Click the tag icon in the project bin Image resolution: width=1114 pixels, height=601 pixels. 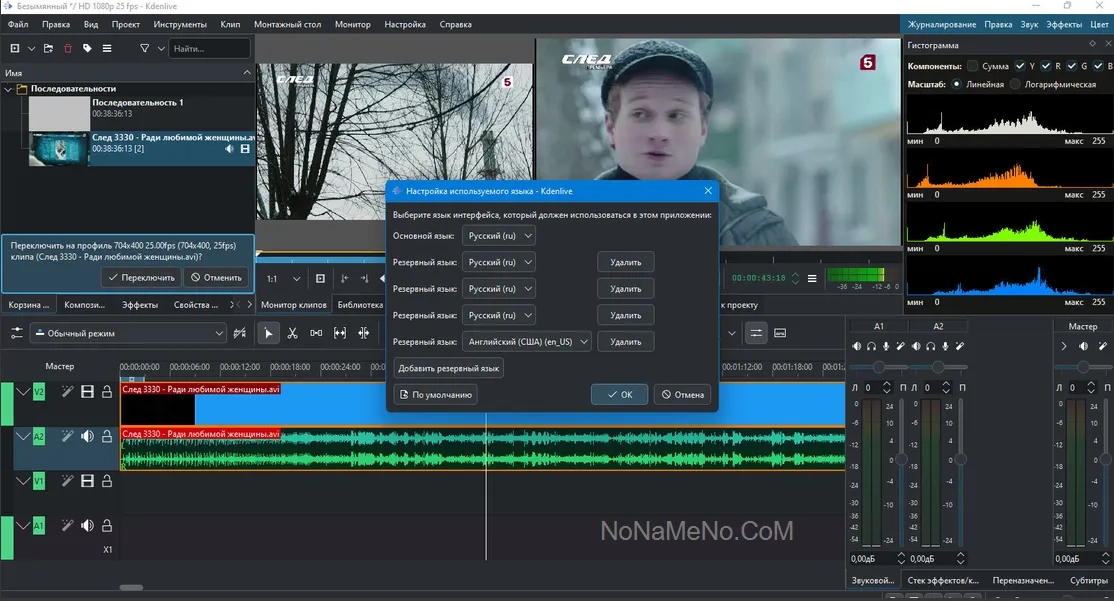click(x=87, y=48)
